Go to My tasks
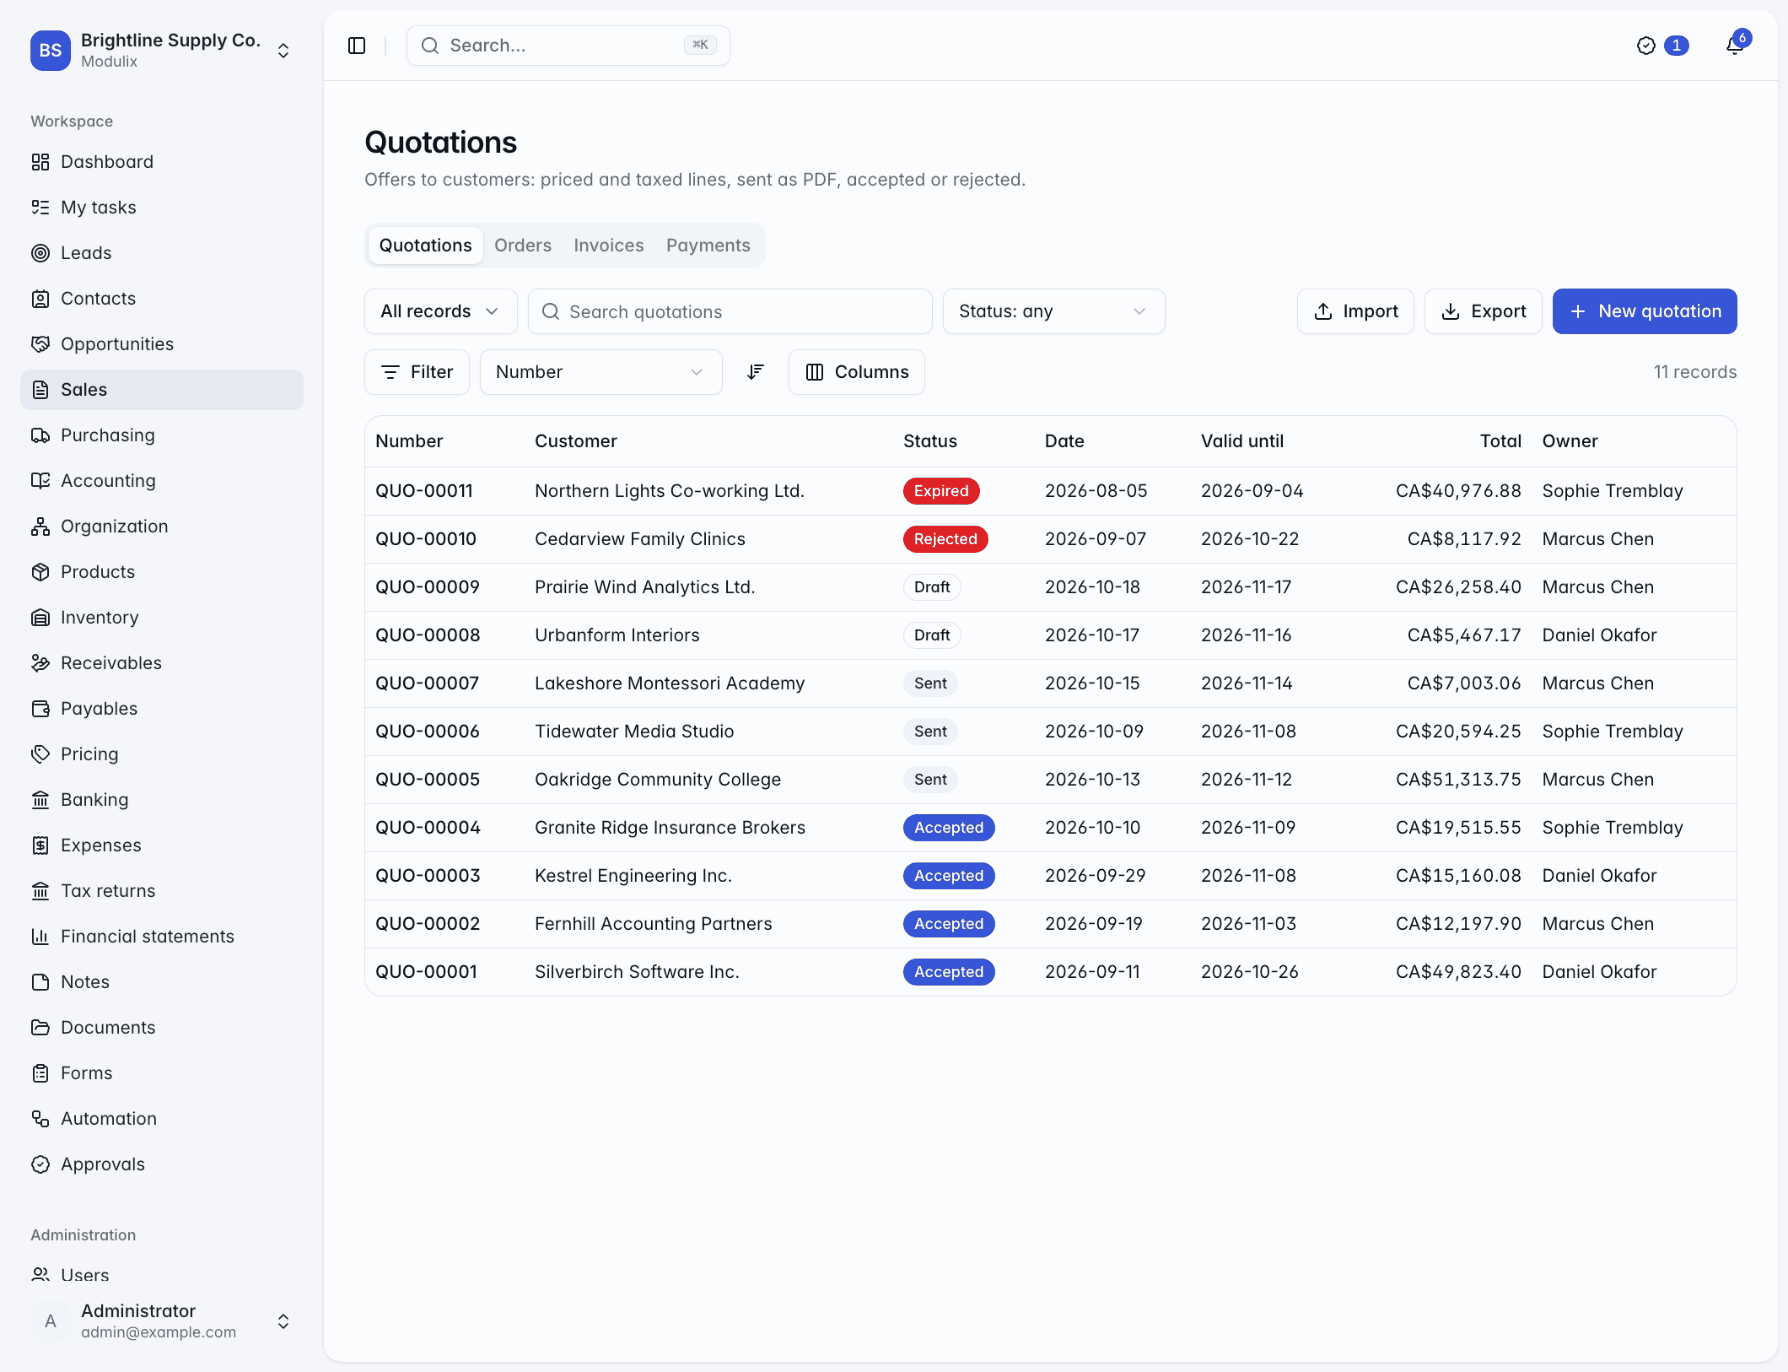 click(x=162, y=208)
